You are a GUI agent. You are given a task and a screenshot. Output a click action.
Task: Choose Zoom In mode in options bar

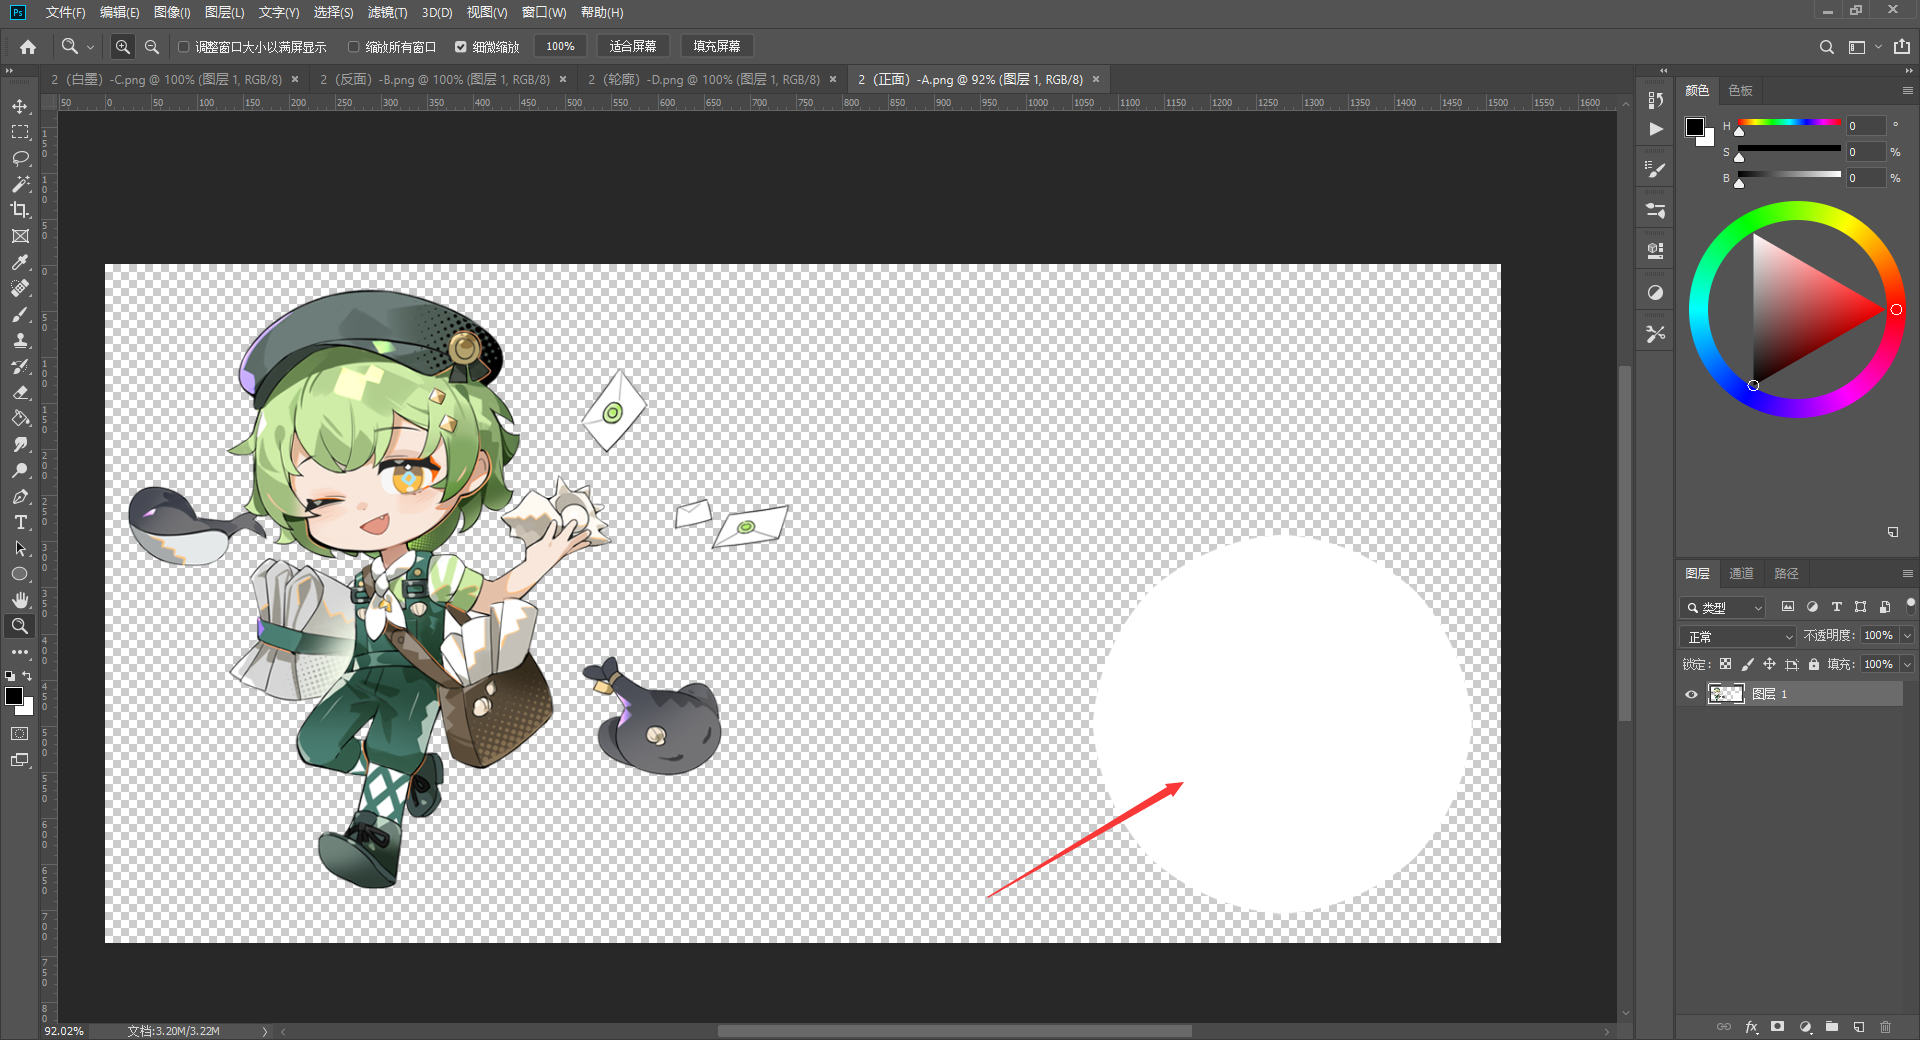[122, 46]
